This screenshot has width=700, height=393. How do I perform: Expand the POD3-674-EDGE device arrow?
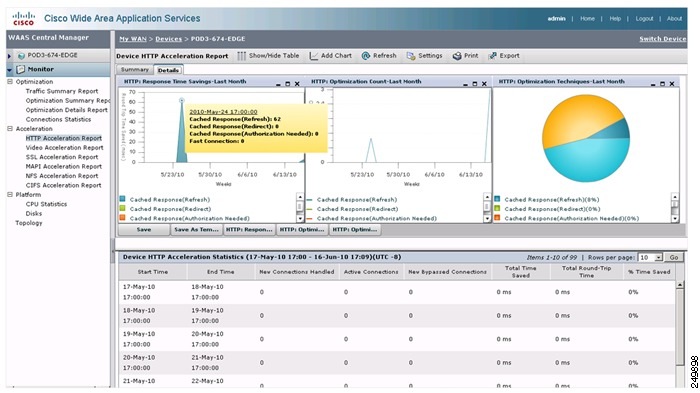[9, 56]
